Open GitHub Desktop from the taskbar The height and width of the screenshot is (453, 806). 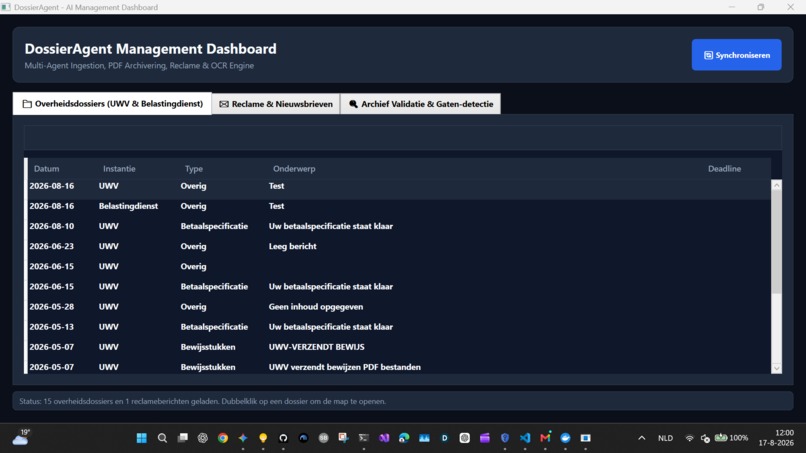coord(283,438)
